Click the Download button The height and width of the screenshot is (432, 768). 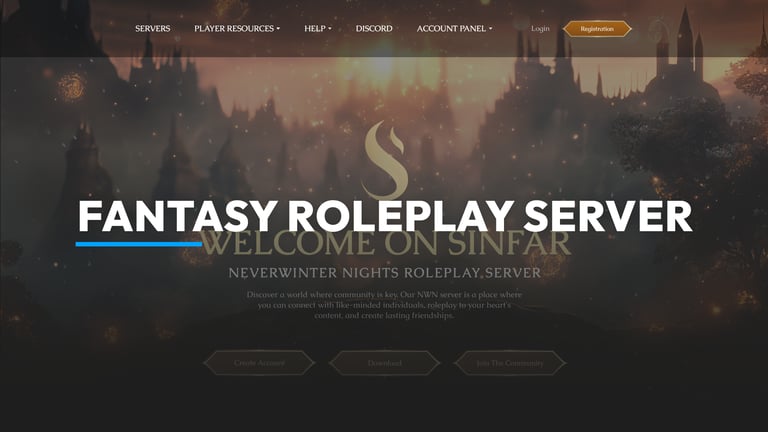point(384,363)
